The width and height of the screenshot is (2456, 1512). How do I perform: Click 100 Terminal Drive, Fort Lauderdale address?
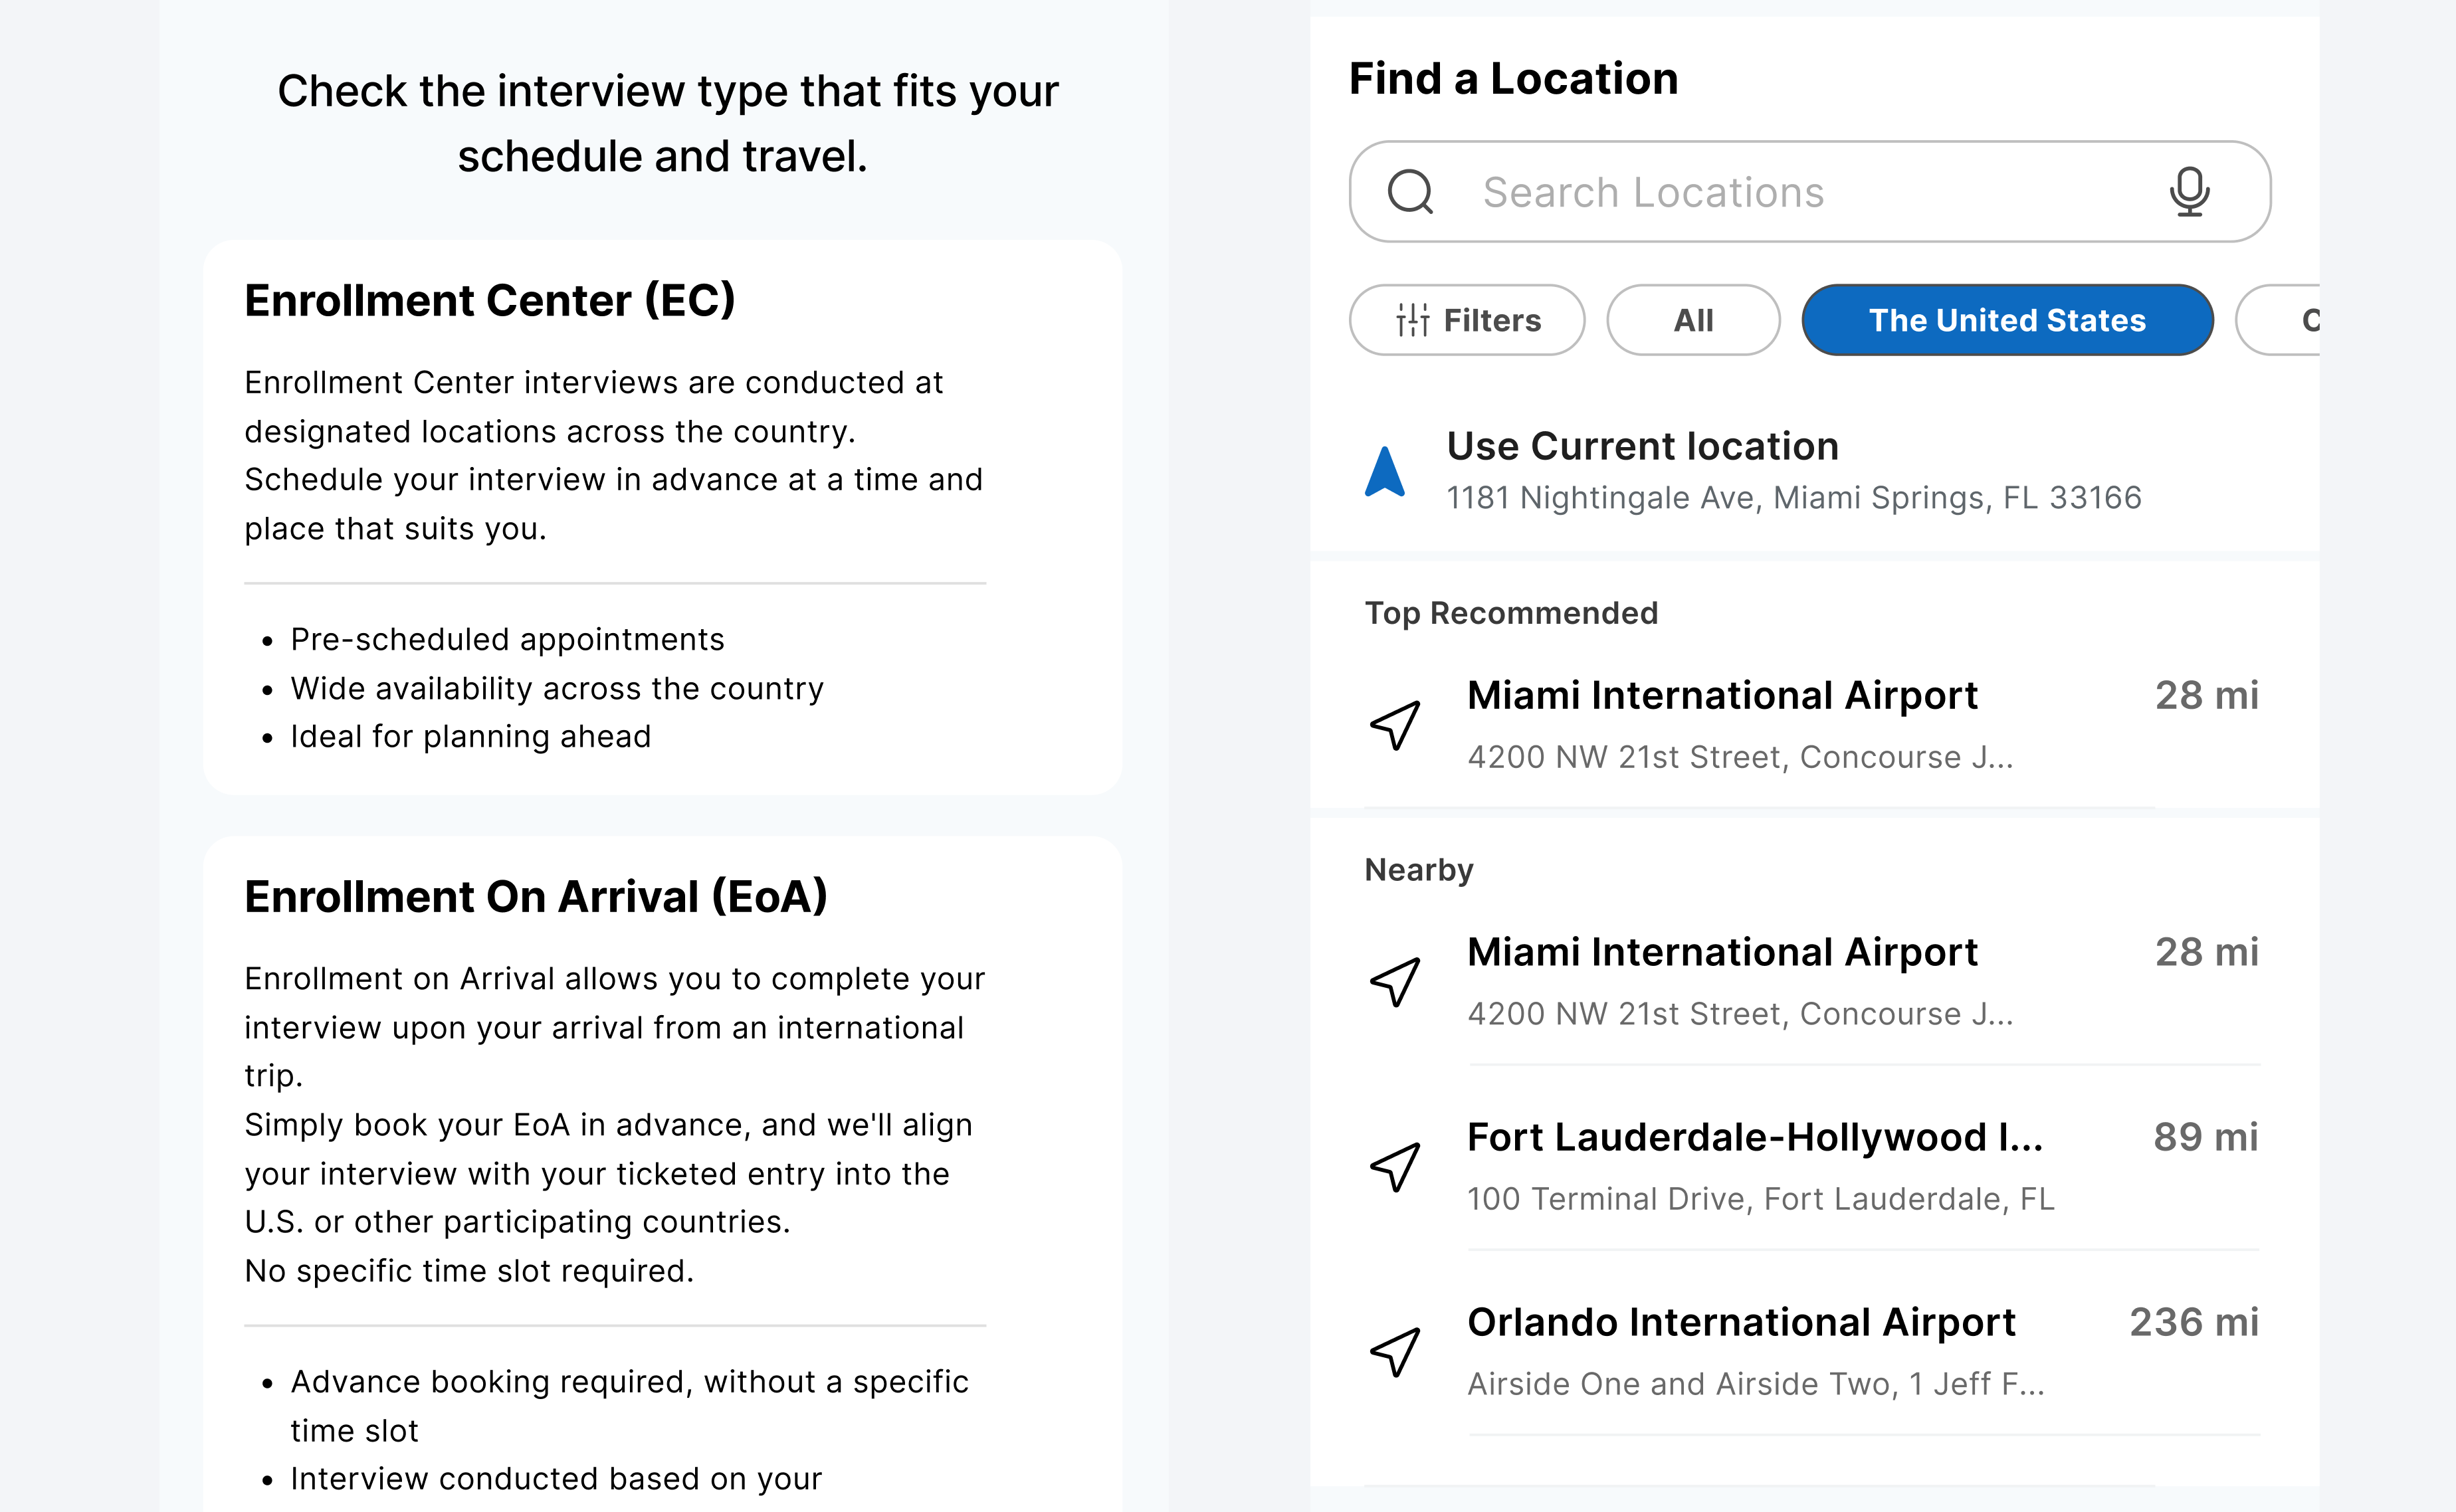[1760, 1199]
